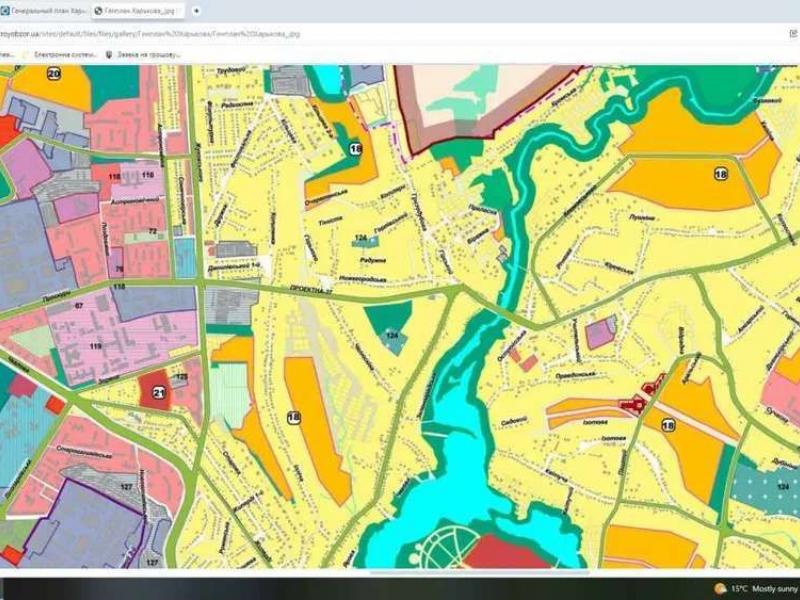This screenshot has height=600, width=800.
Task: Open a new tab with the plus button
Action: tap(196, 10)
